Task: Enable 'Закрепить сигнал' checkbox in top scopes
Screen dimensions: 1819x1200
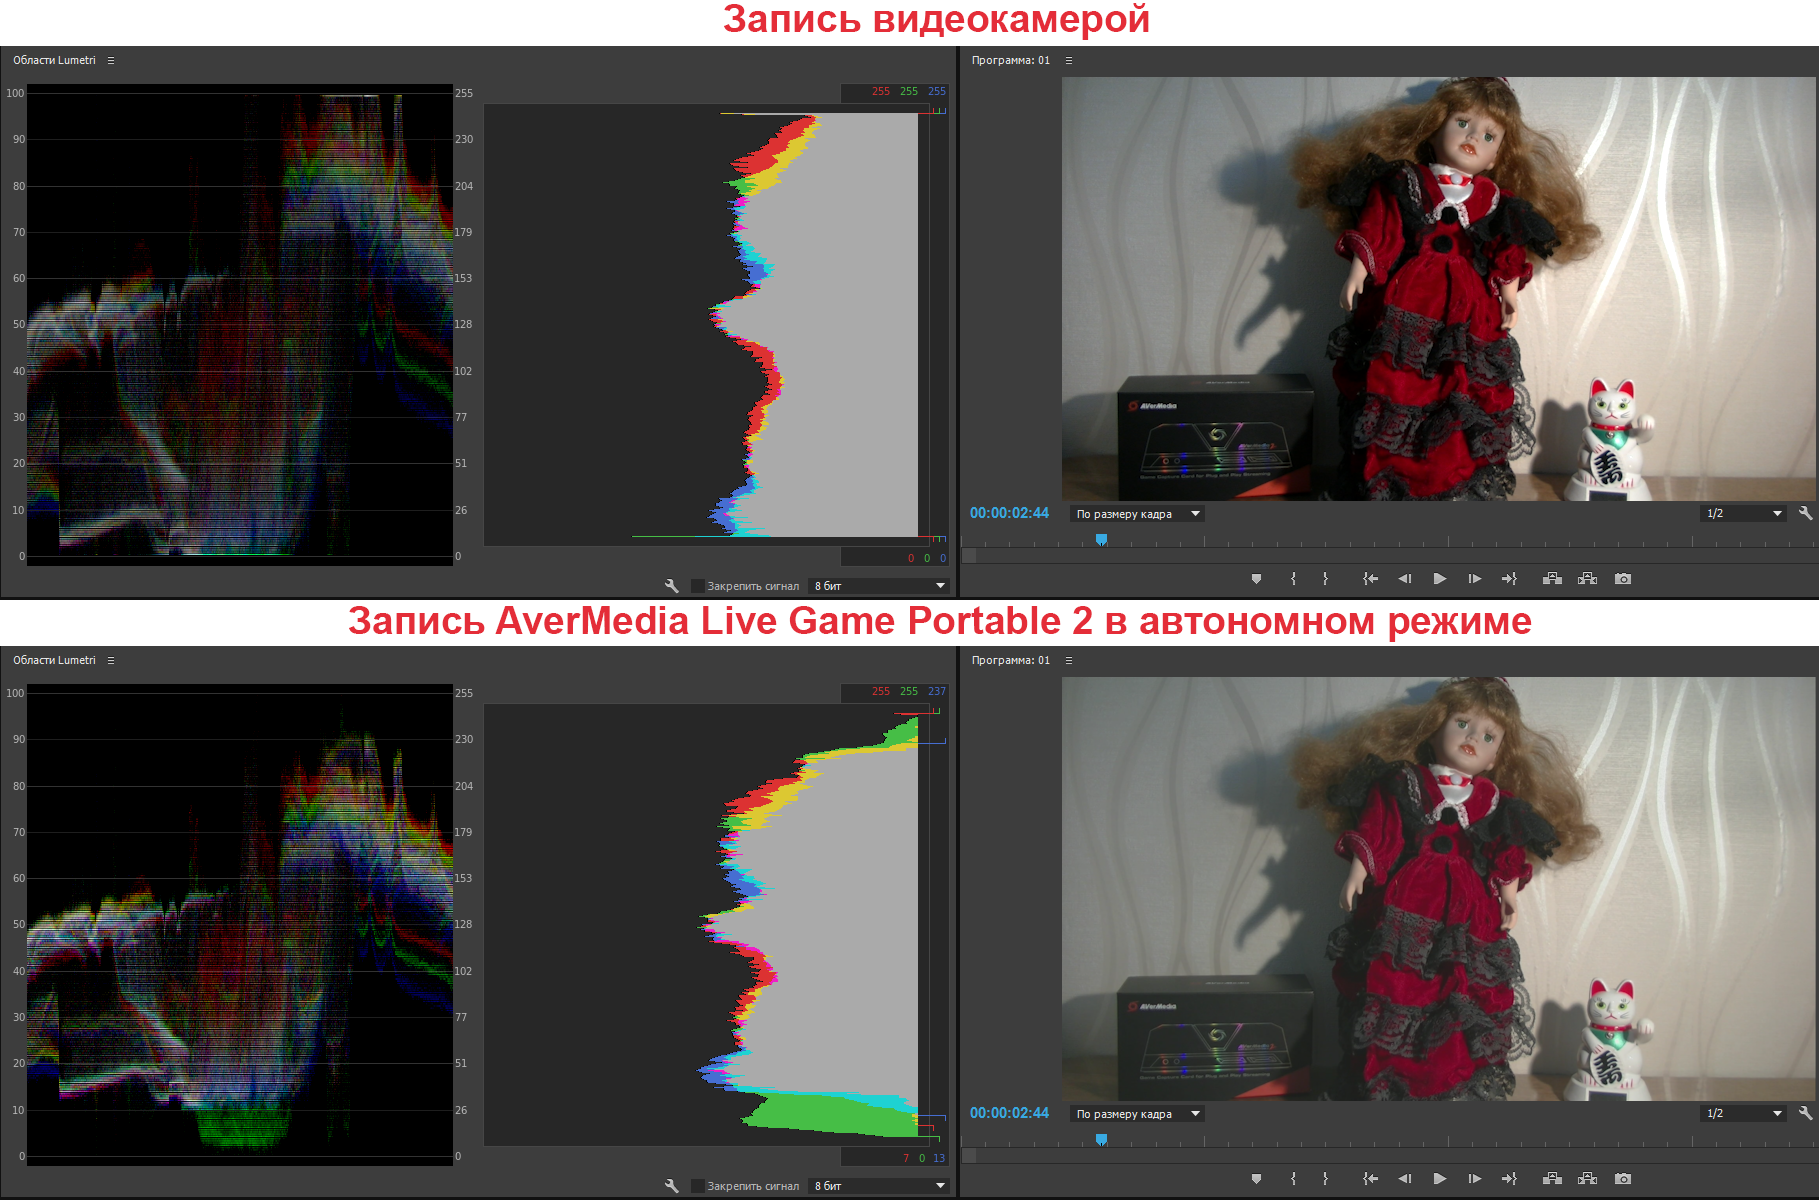Action: point(697,586)
